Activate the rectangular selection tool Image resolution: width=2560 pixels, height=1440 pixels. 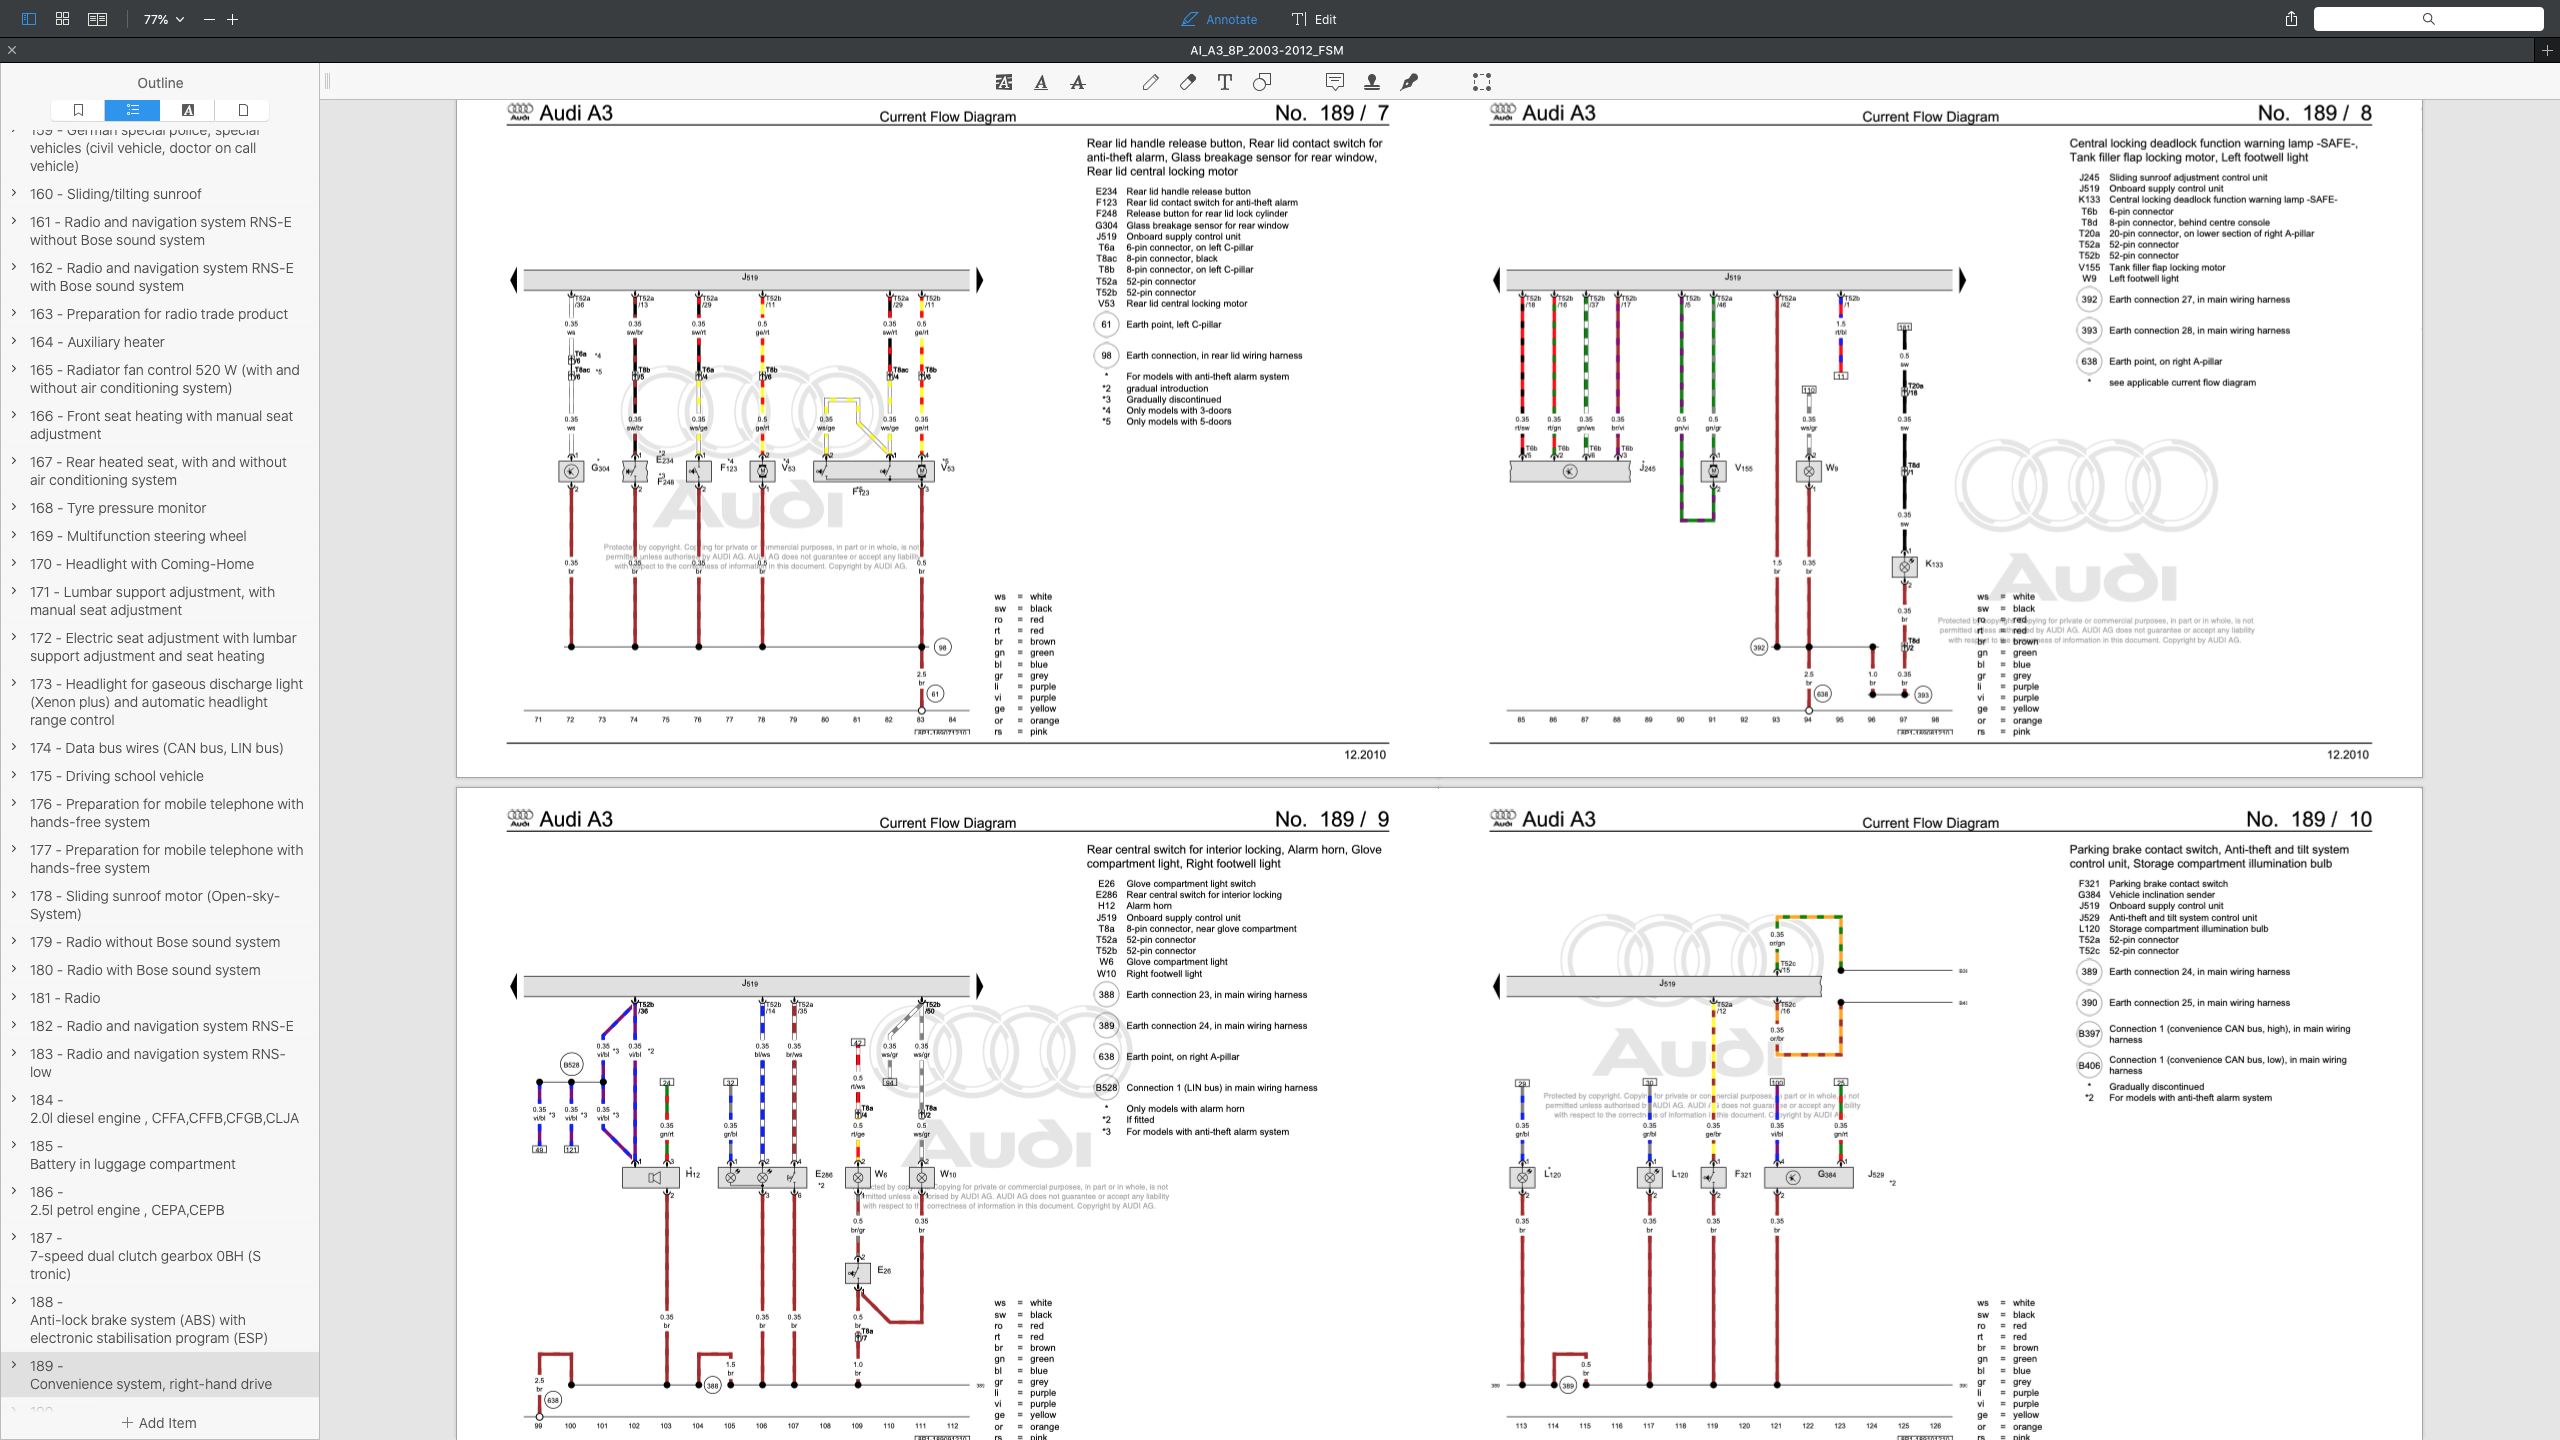[x=1481, y=82]
